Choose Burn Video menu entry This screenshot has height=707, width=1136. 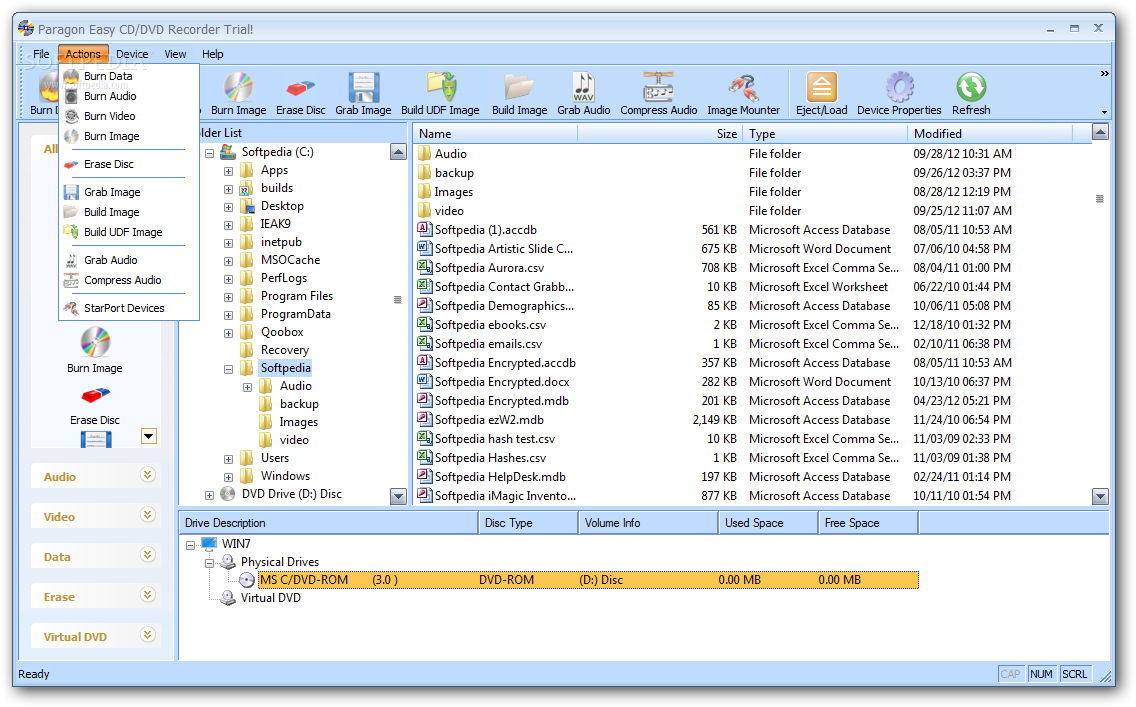click(x=109, y=116)
